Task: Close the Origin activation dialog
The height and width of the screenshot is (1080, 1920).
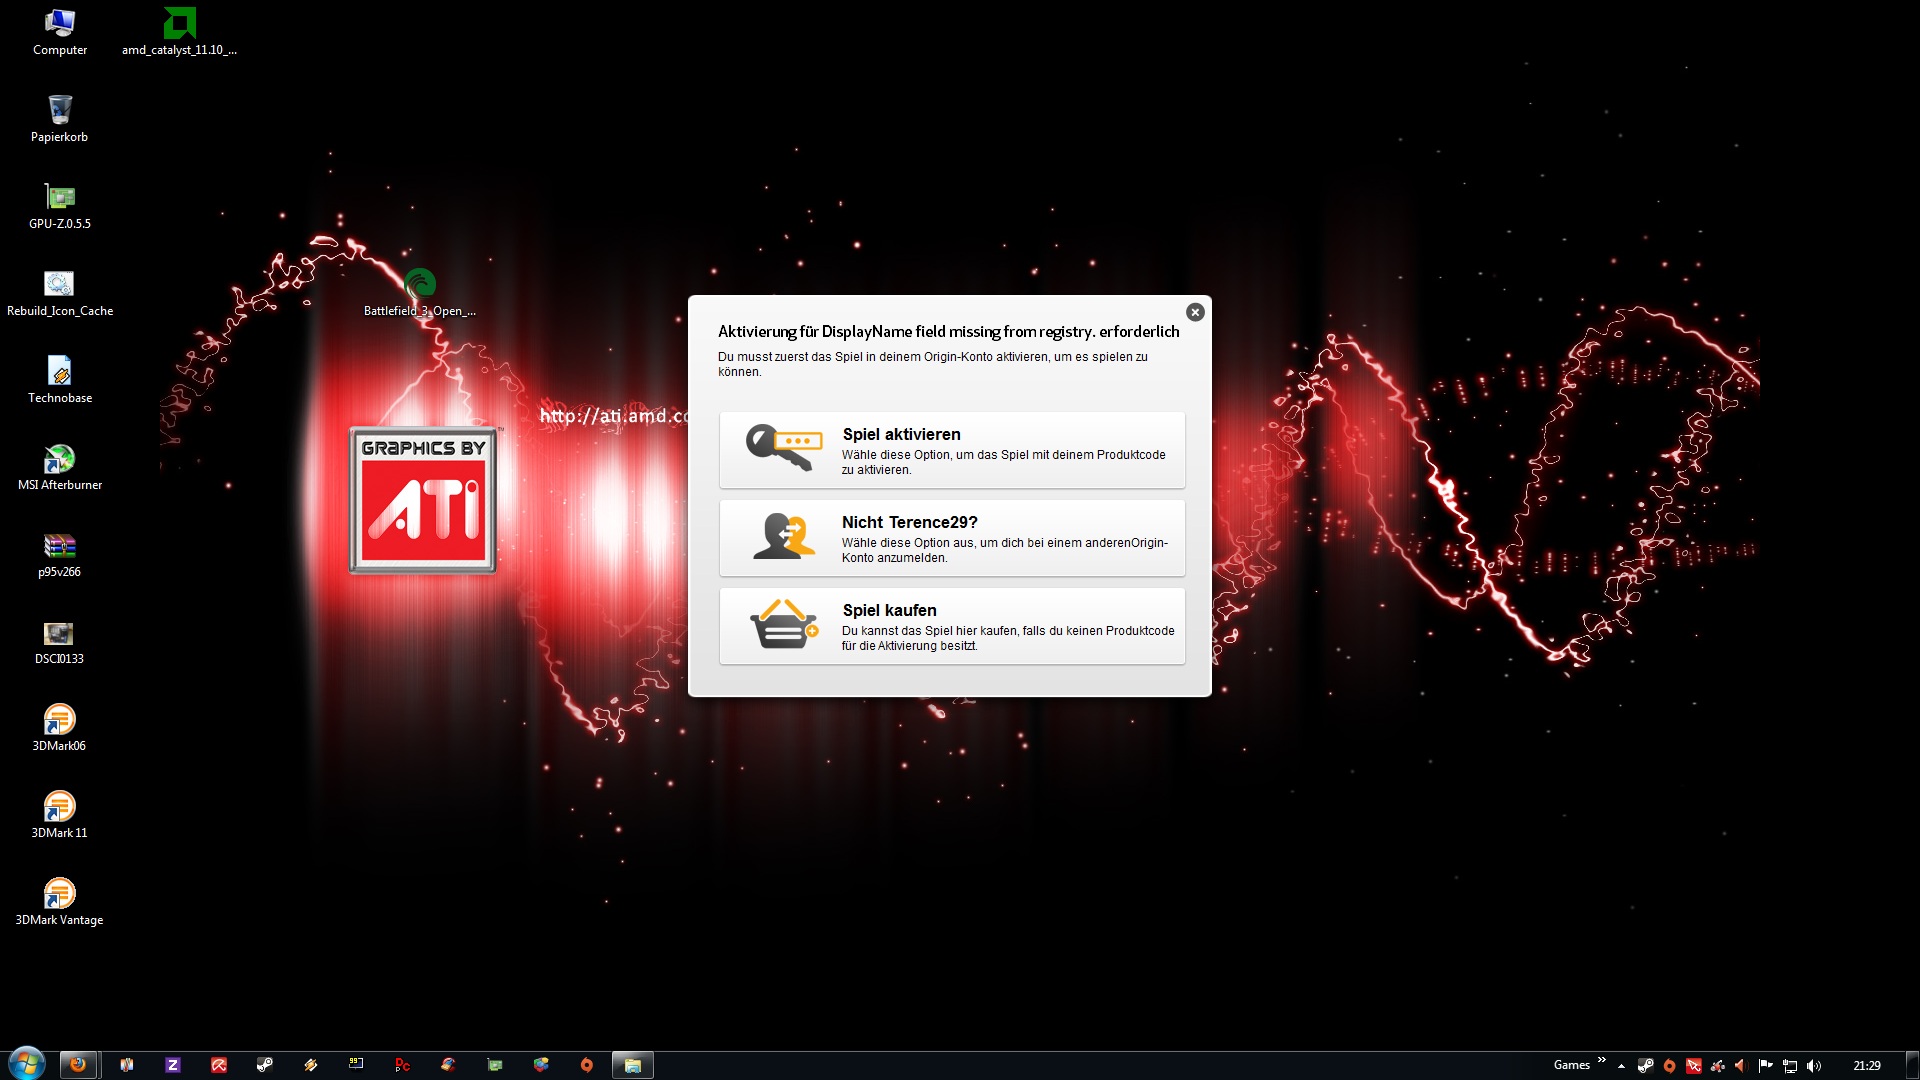Action: (x=1195, y=312)
